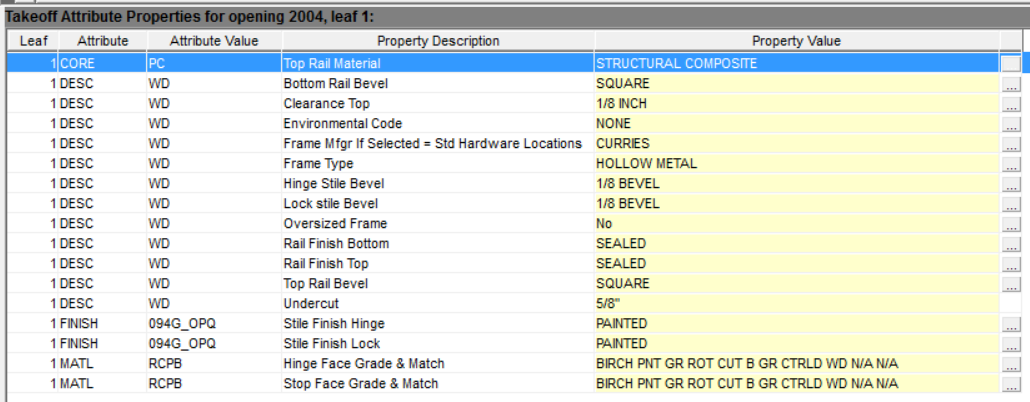Open ellipsis button for Stop Face Grade & Match
Screen dimensions: 1030x402
pyautogui.click(x=1011, y=384)
